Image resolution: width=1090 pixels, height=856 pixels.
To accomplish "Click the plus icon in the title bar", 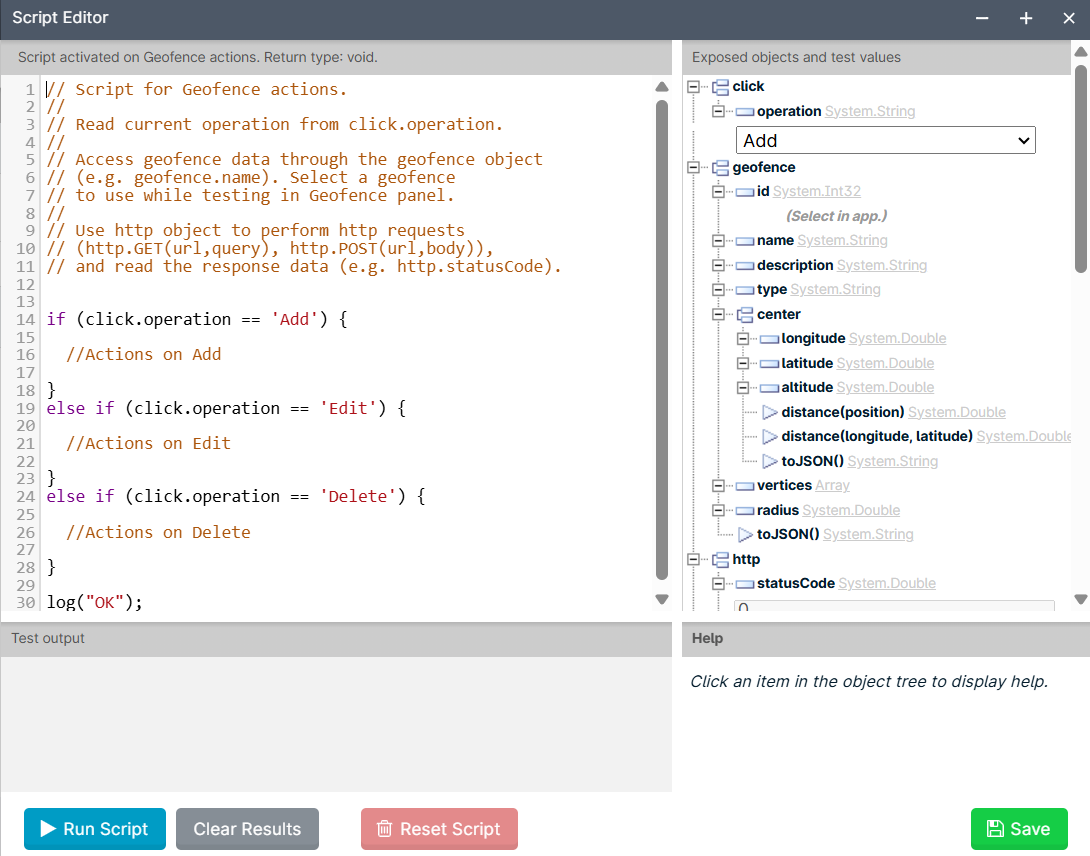I will 1025,18.
